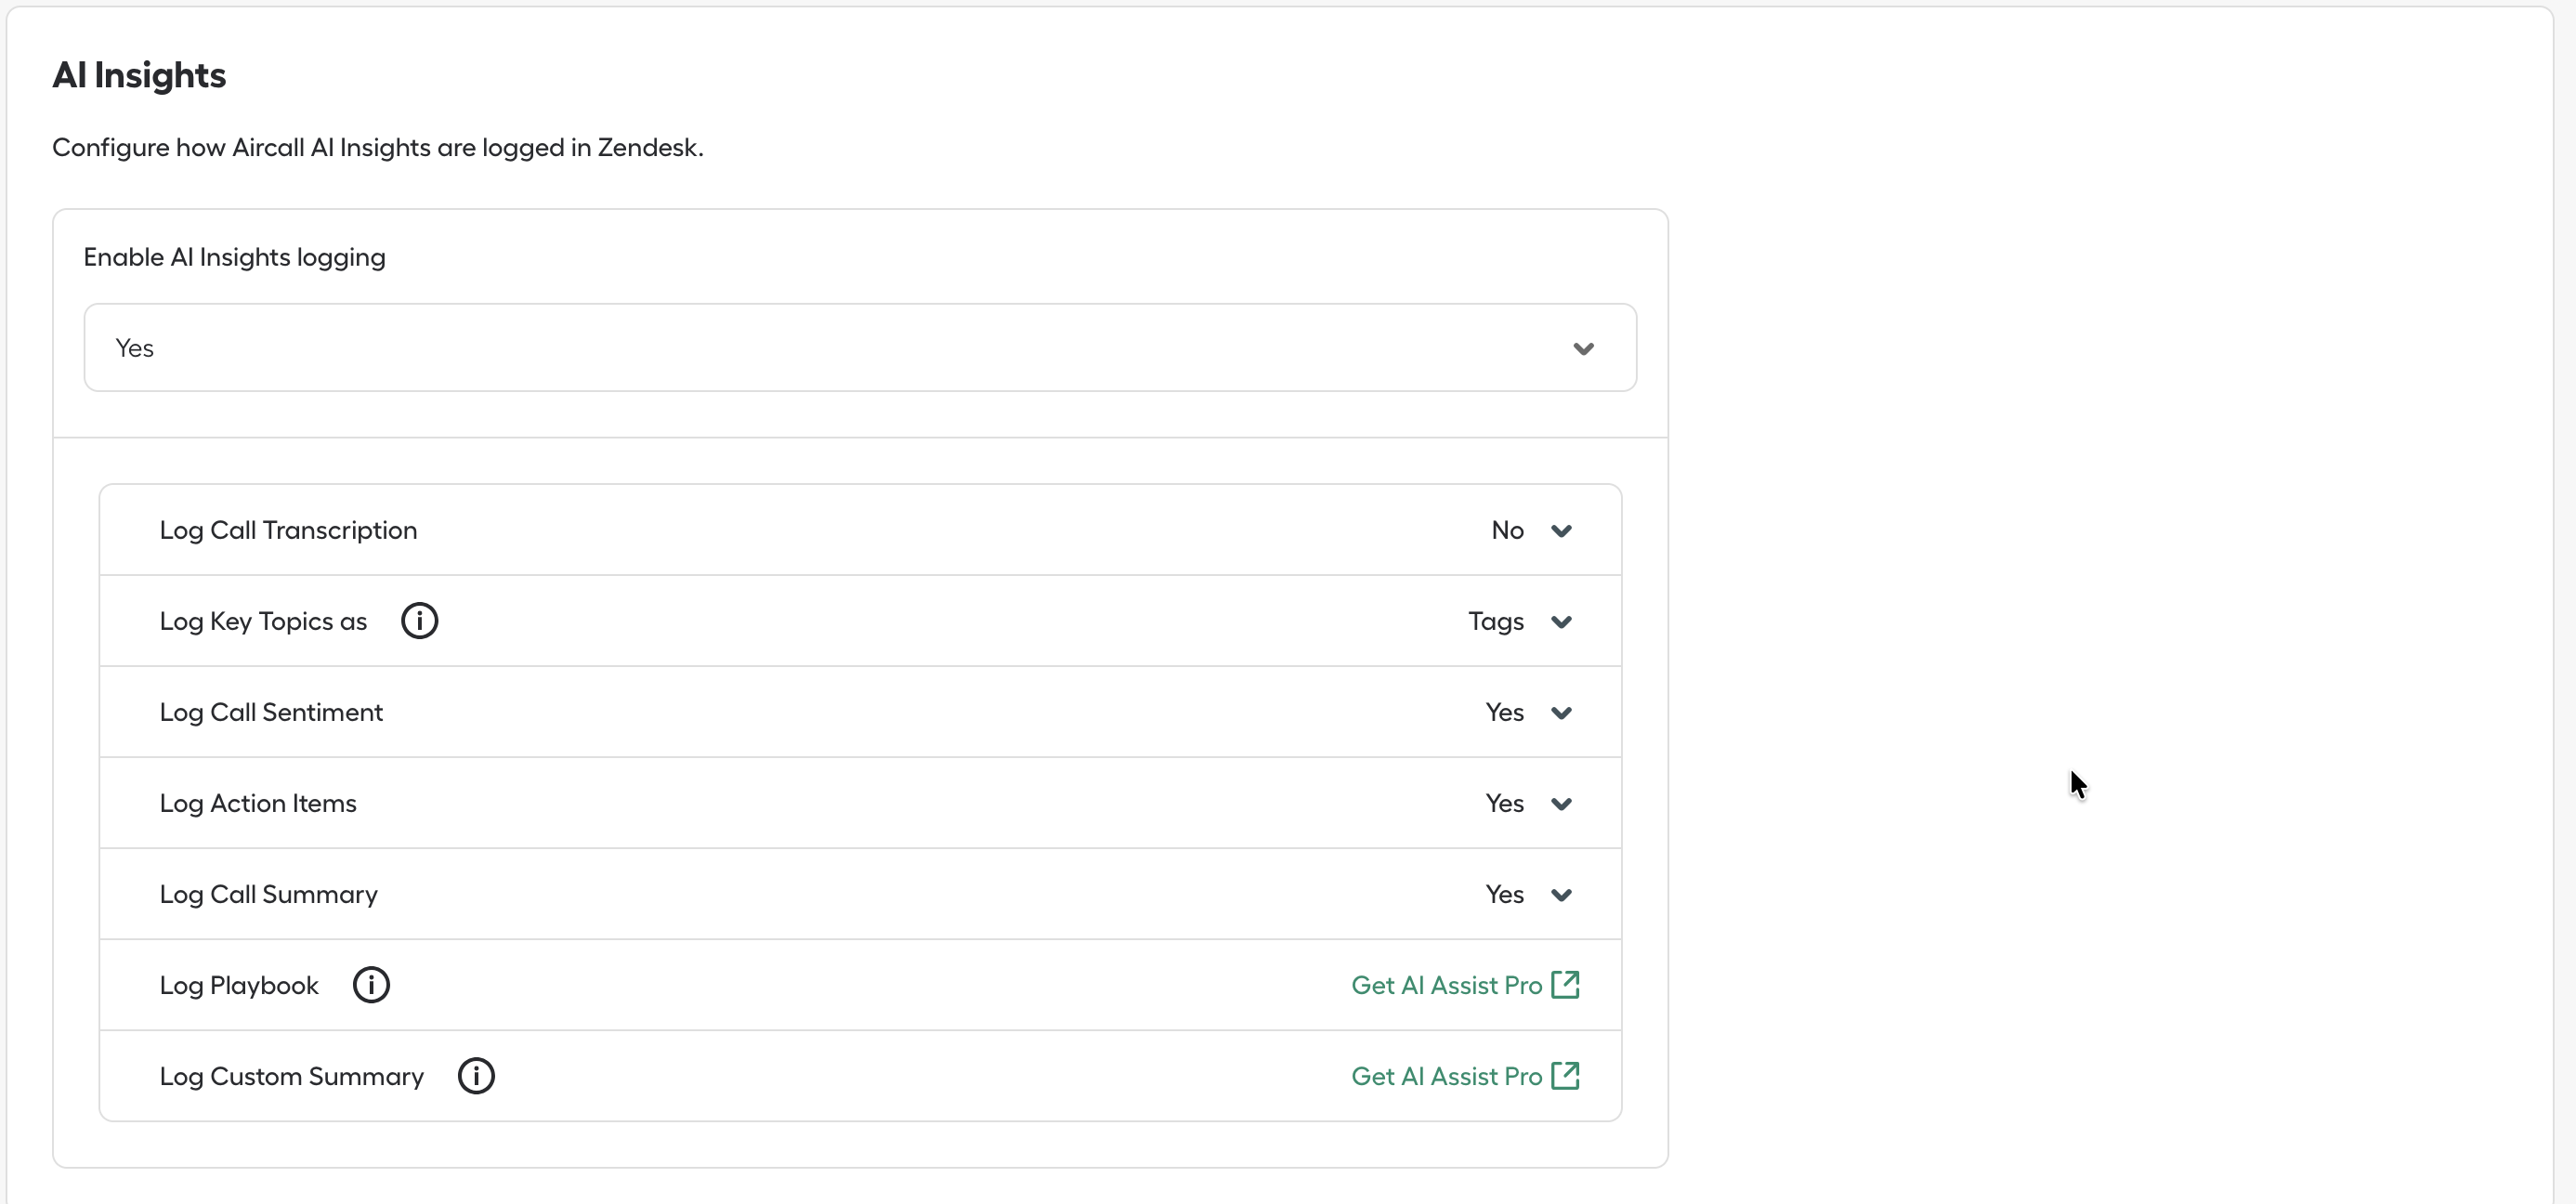This screenshot has width=2576, height=1204.
Task: Click the AI Insights heading
Action: (139, 76)
